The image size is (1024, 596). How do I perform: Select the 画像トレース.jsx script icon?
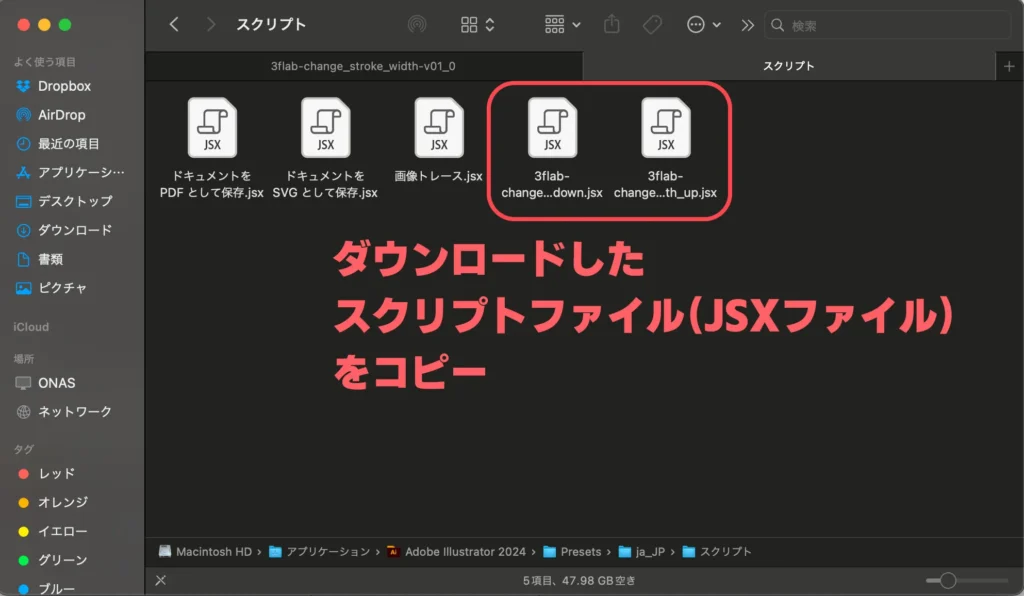click(437, 128)
